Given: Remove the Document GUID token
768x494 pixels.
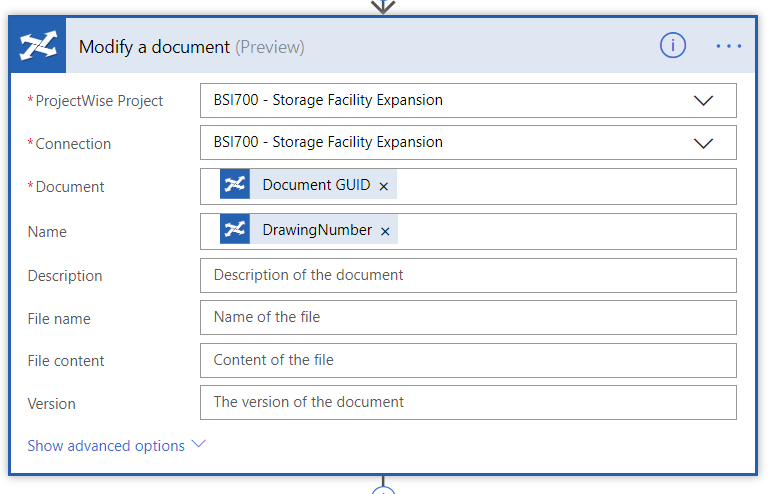Looking at the screenshot, I should tap(384, 186).
